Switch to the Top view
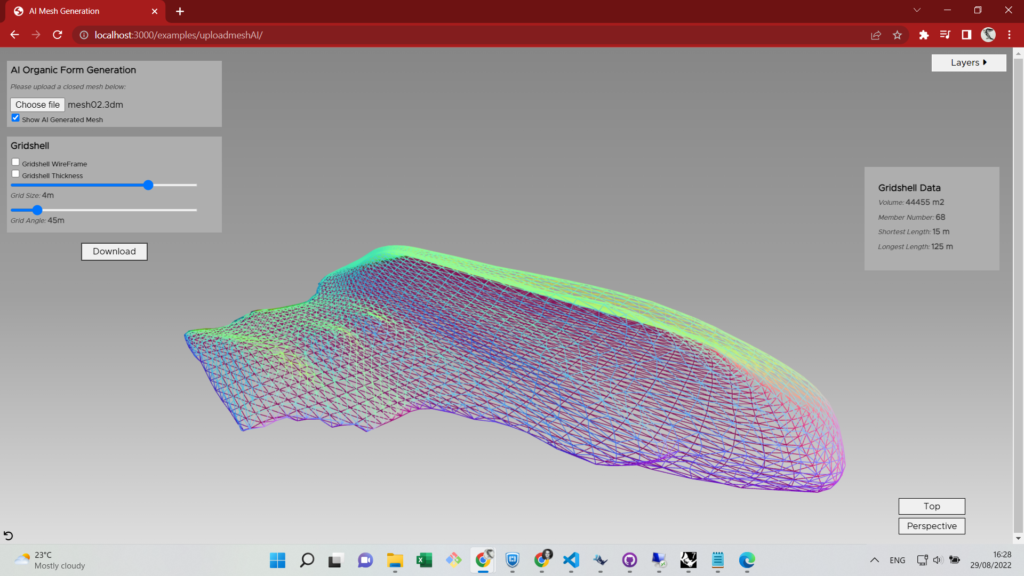Screen dimensions: 1024x576 coord(931,506)
